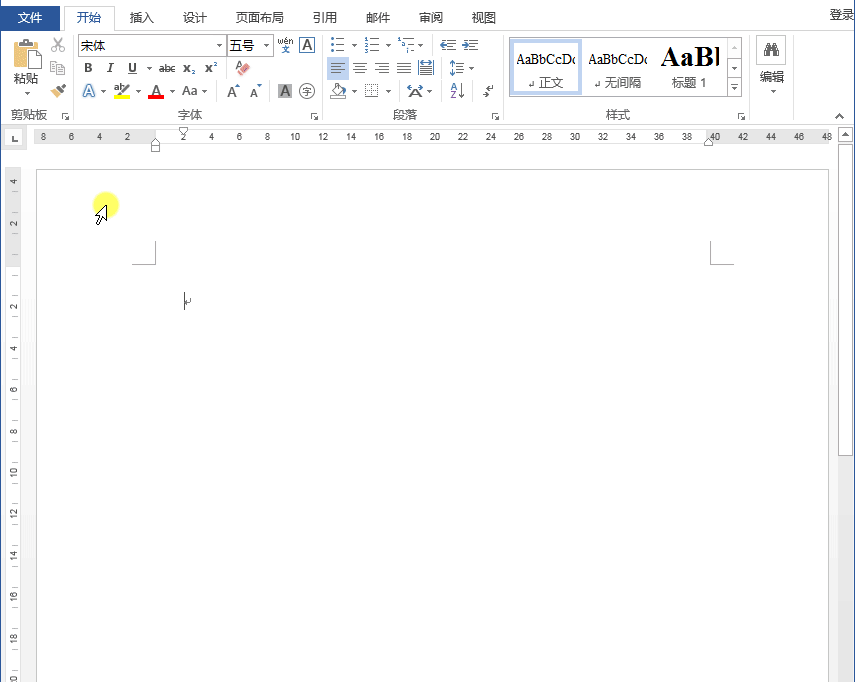
Task: Enable center text alignment
Action: point(360,68)
